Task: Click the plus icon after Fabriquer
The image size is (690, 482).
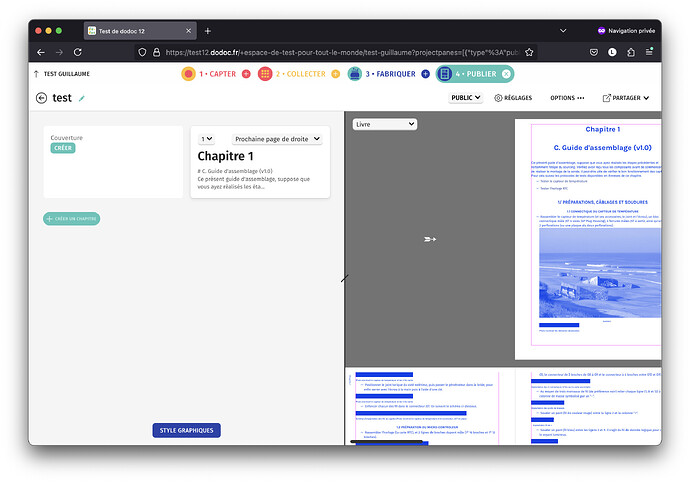Action: click(426, 74)
